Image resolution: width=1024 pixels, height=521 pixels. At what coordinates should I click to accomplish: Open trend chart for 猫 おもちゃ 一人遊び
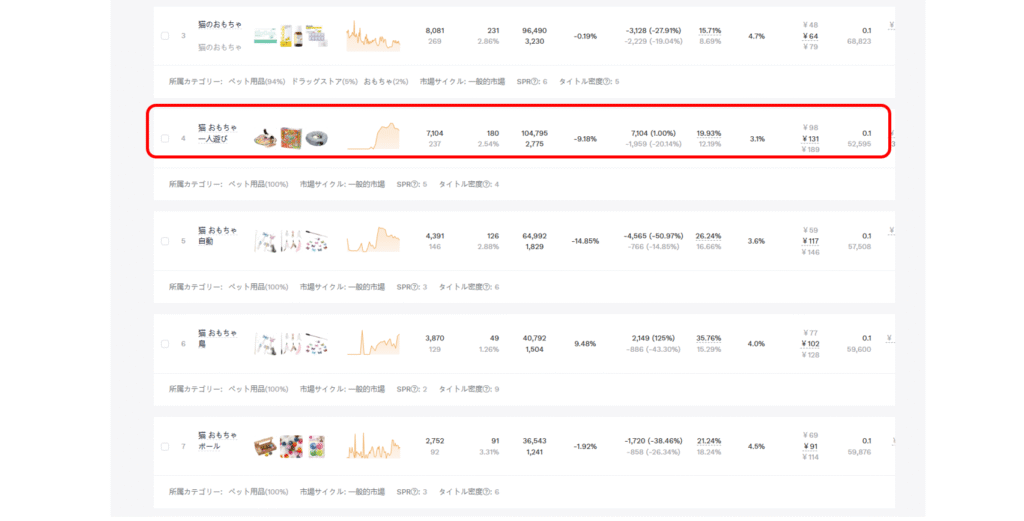pos(373,137)
